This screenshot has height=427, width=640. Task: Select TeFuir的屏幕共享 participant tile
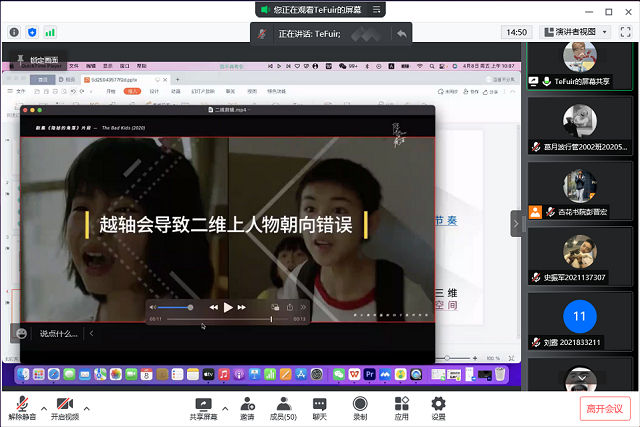[x=580, y=65]
